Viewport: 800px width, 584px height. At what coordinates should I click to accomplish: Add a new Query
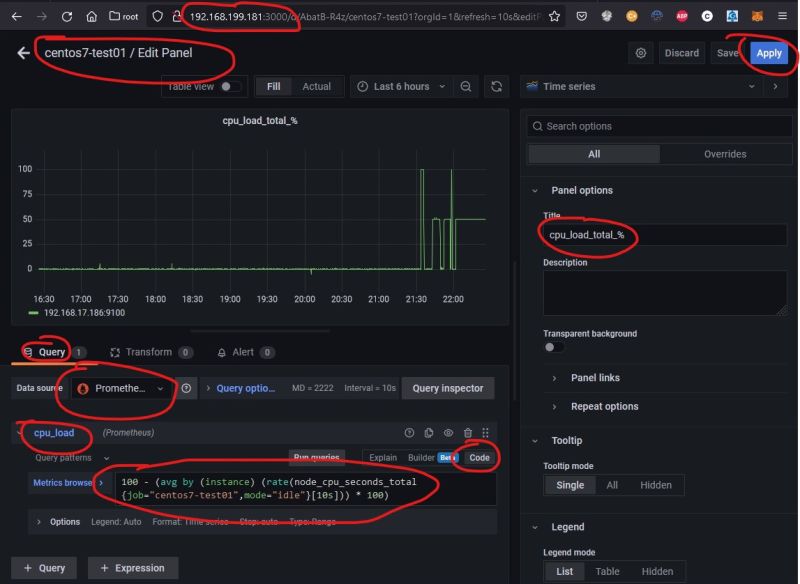44,568
